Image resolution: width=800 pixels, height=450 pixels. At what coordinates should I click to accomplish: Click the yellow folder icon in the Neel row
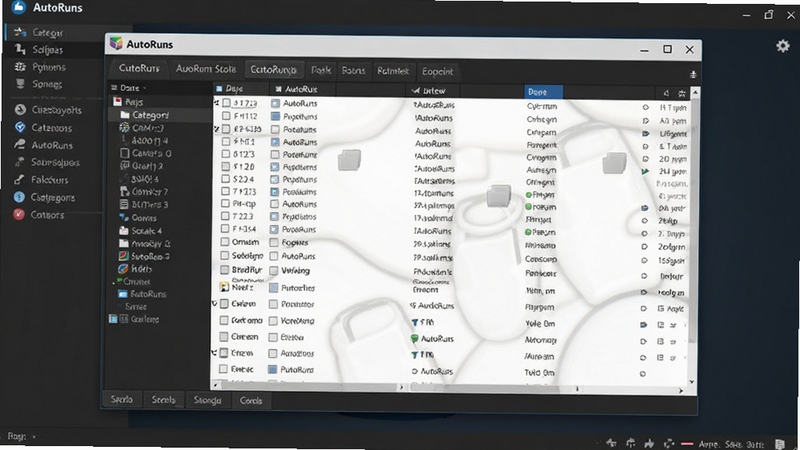pos(224,287)
